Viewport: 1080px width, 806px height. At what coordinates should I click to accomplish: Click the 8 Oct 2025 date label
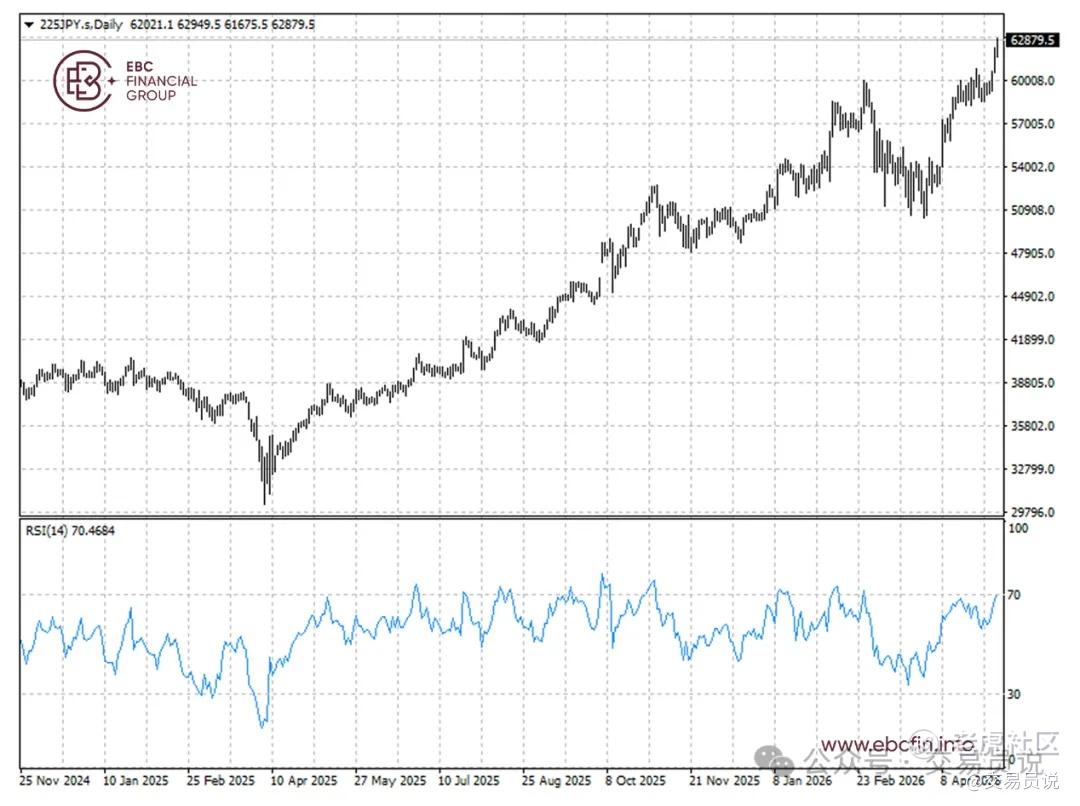click(635, 781)
